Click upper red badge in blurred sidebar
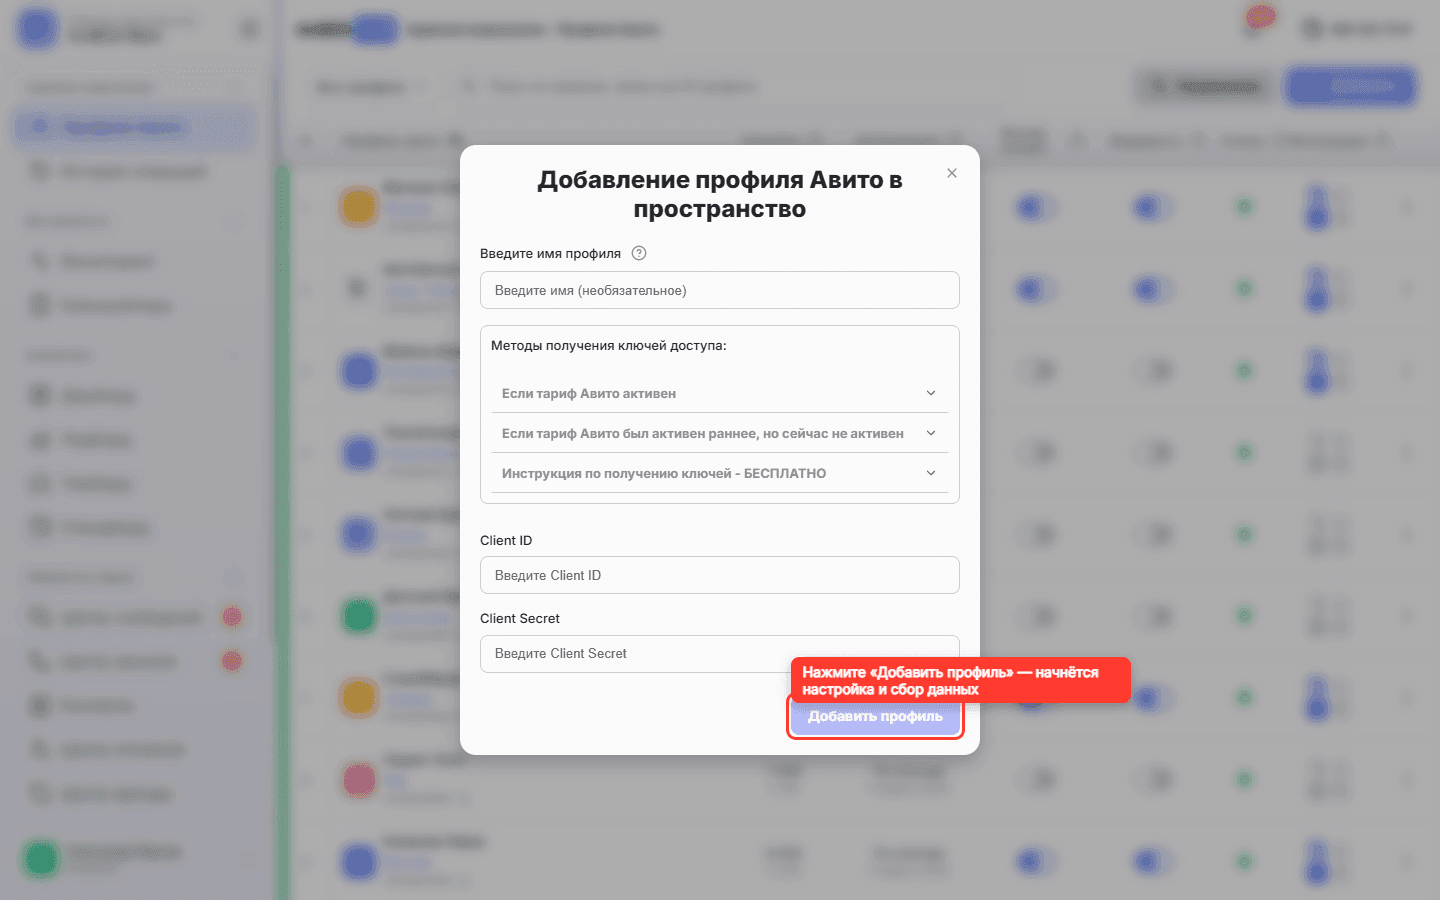The height and width of the screenshot is (900, 1440). click(x=232, y=617)
